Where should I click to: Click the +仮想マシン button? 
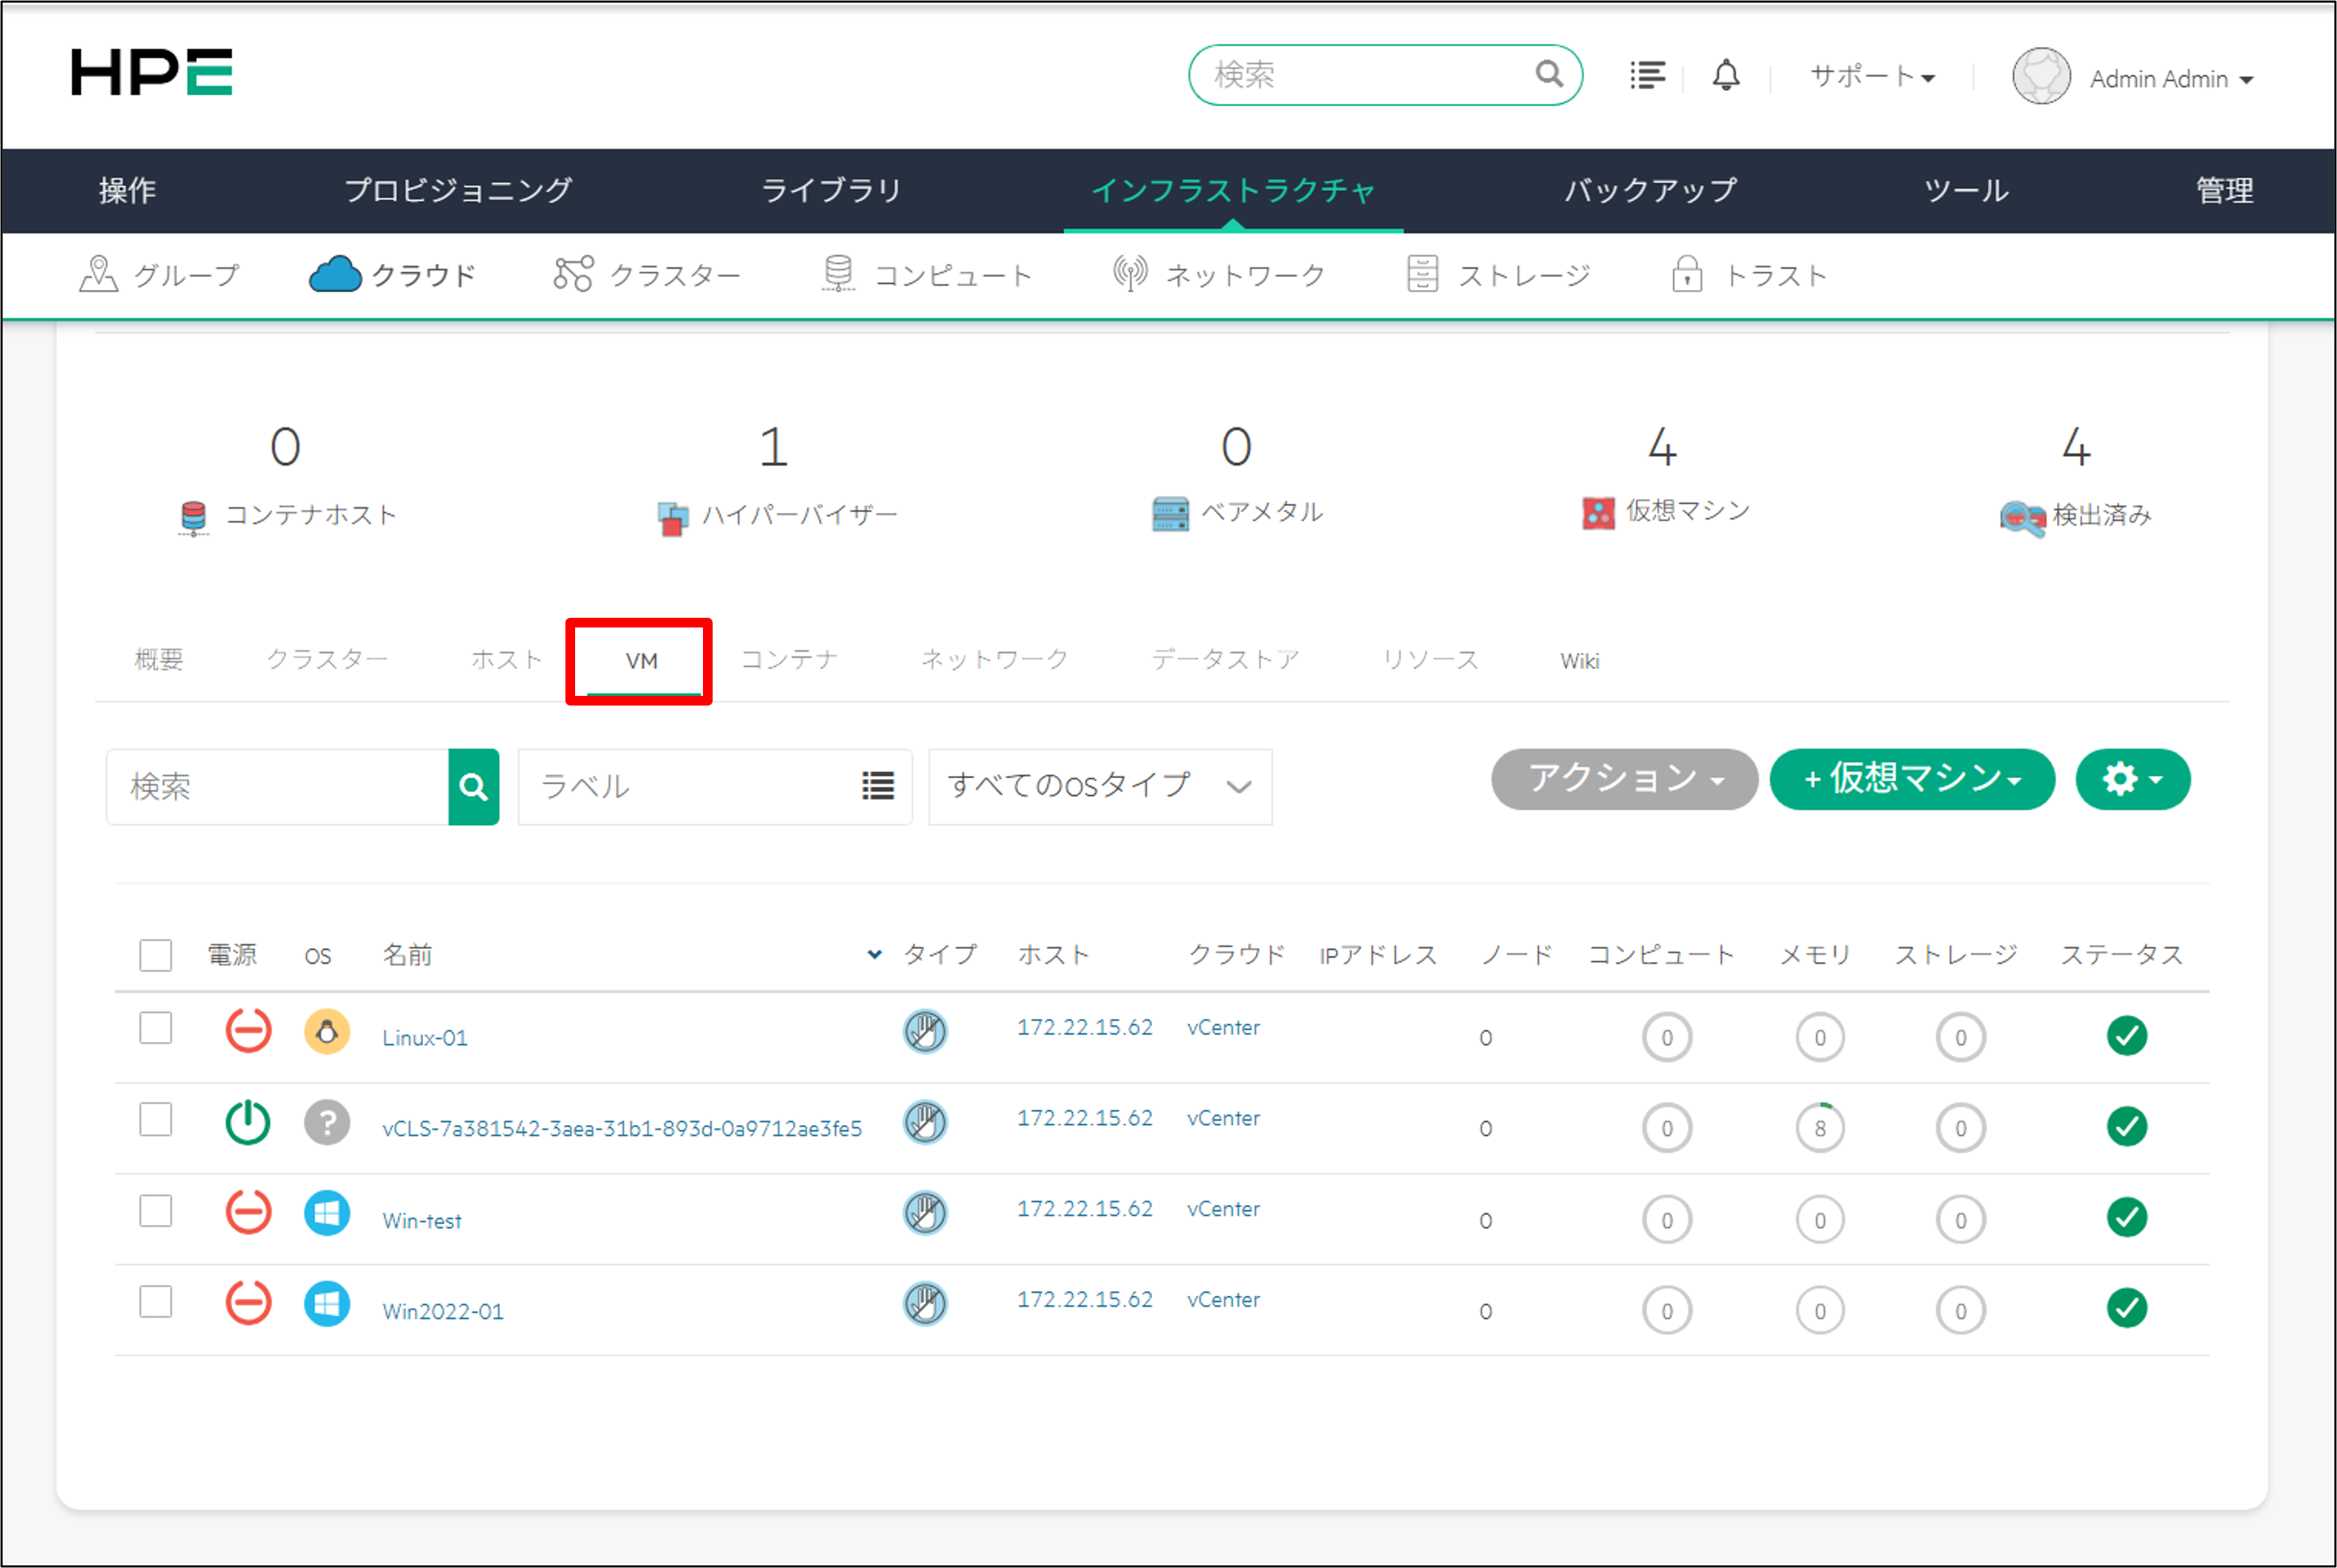tap(1911, 779)
